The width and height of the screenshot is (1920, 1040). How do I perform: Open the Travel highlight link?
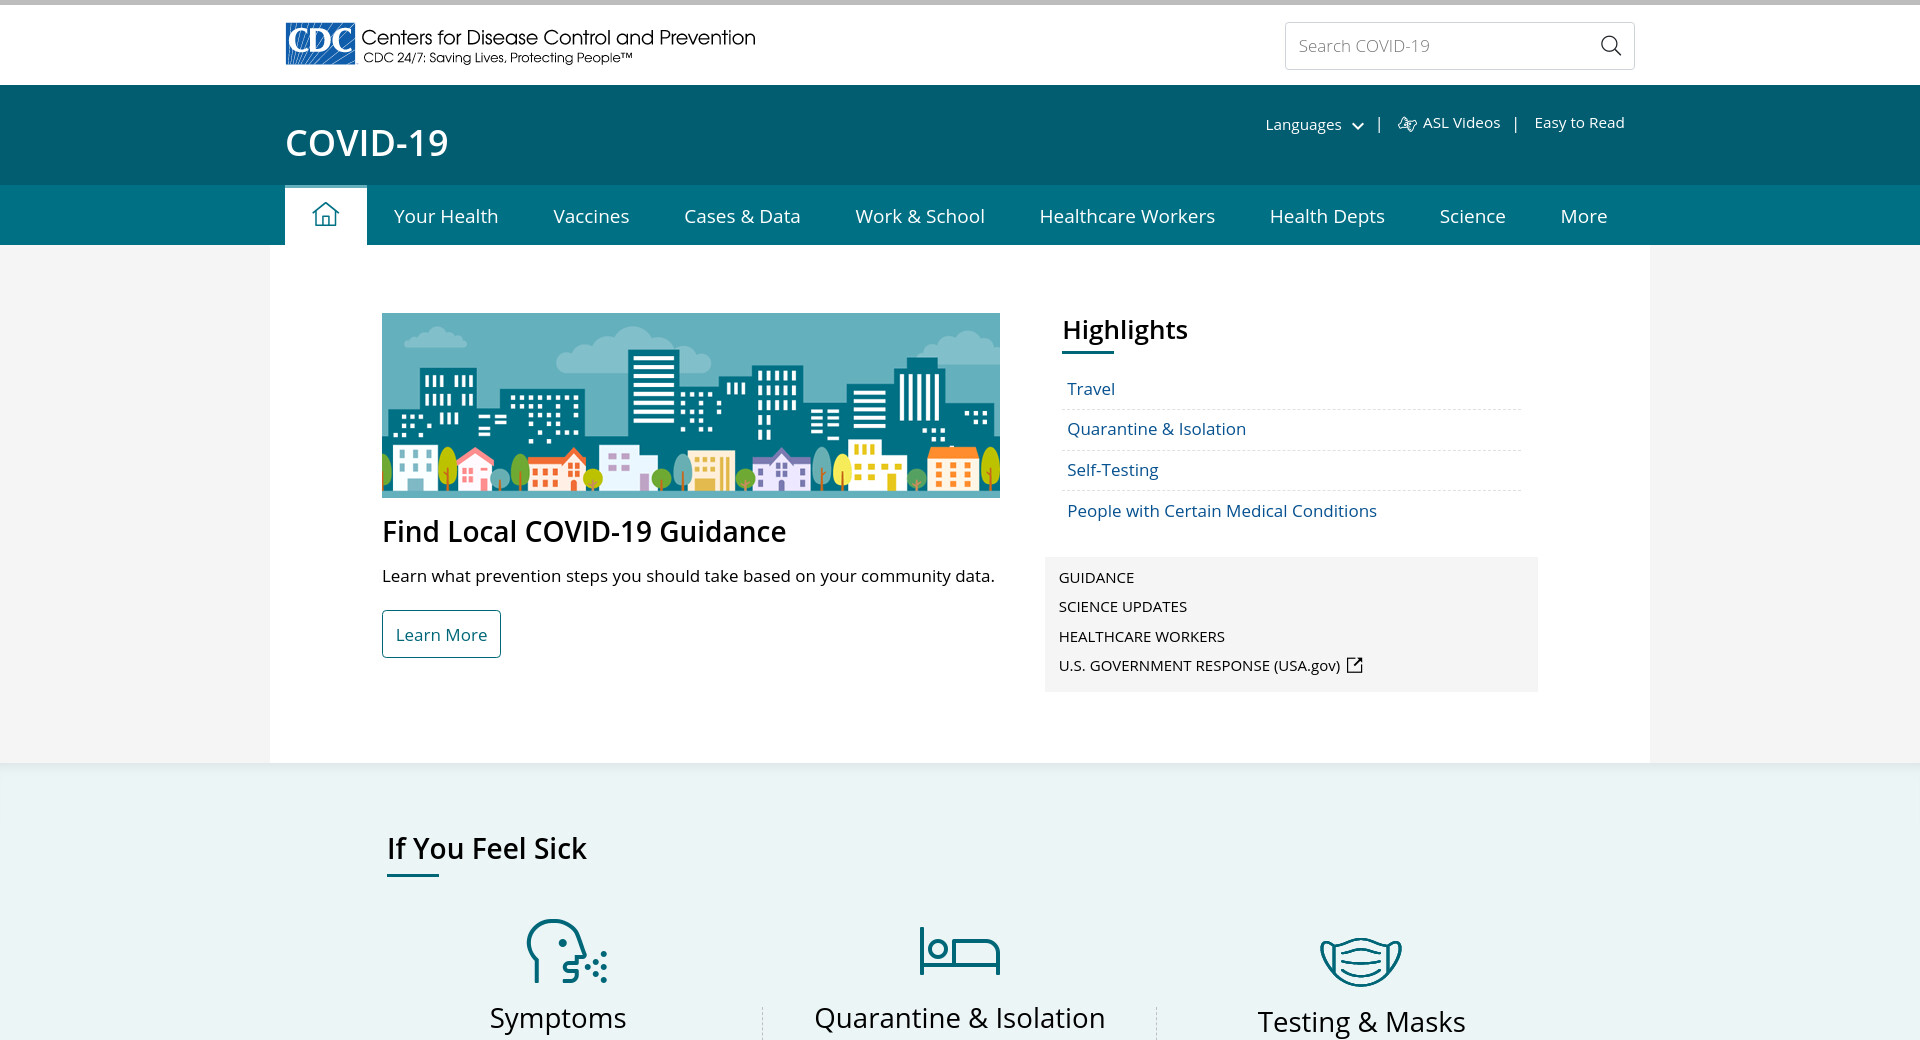point(1090,389)
